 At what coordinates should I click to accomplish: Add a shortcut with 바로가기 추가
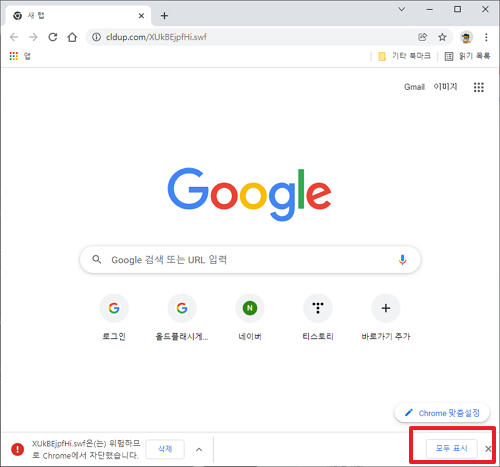[386, 317]
